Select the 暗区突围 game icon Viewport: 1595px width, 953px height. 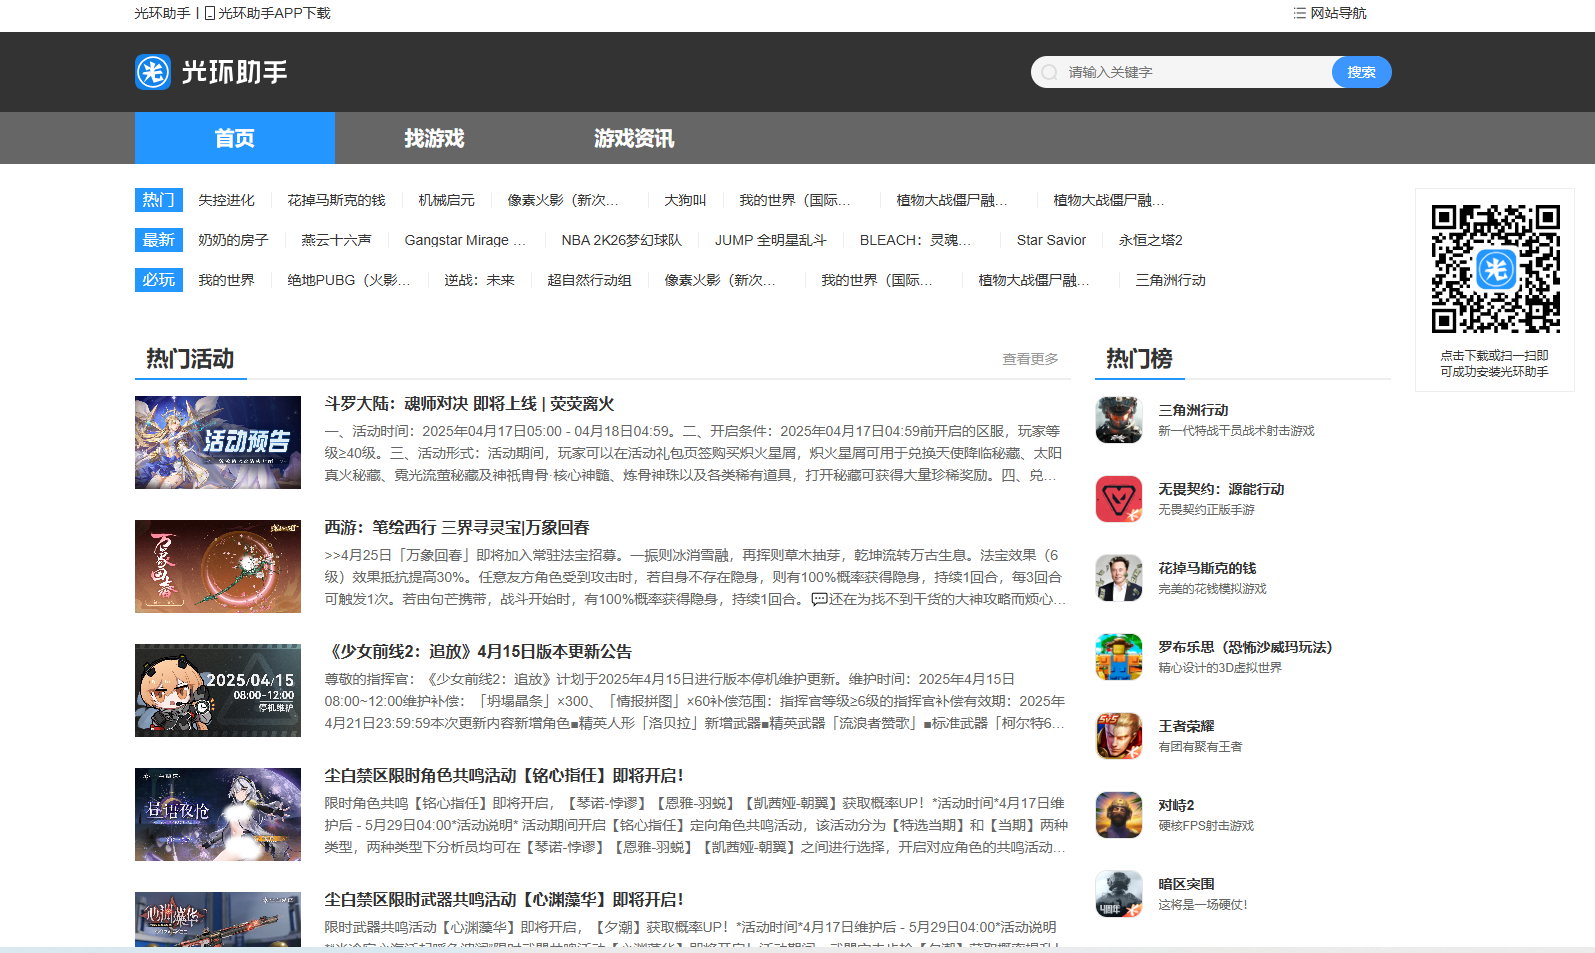pyautogui.click(x=1119, y=894)
